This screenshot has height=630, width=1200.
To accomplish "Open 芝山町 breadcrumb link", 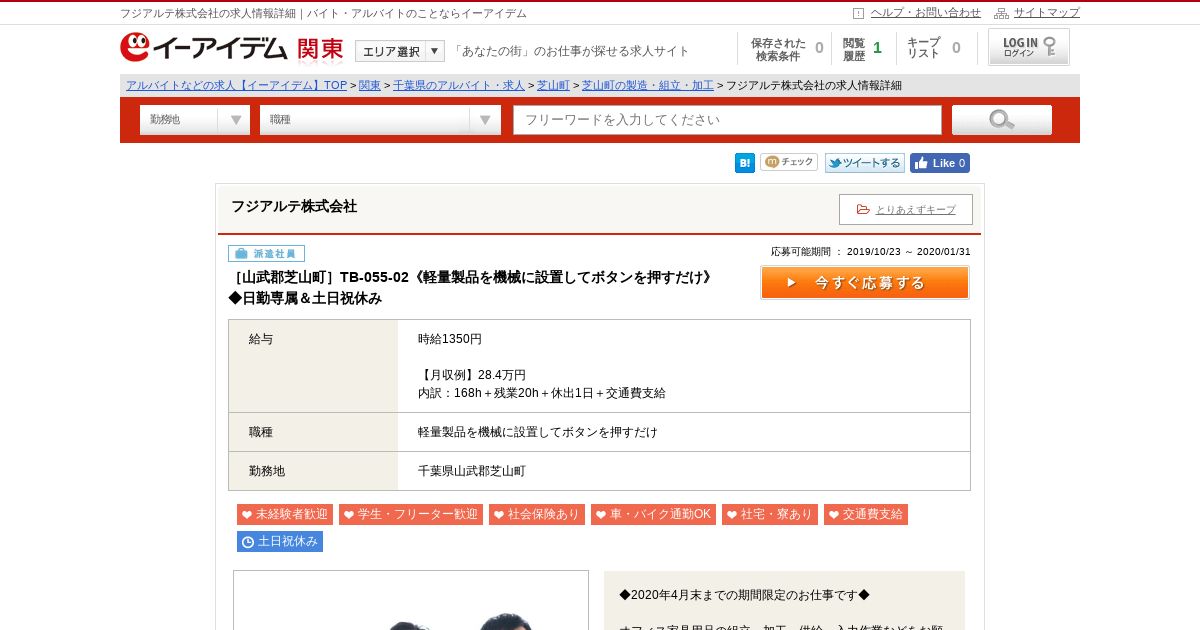I will [554, 86].
